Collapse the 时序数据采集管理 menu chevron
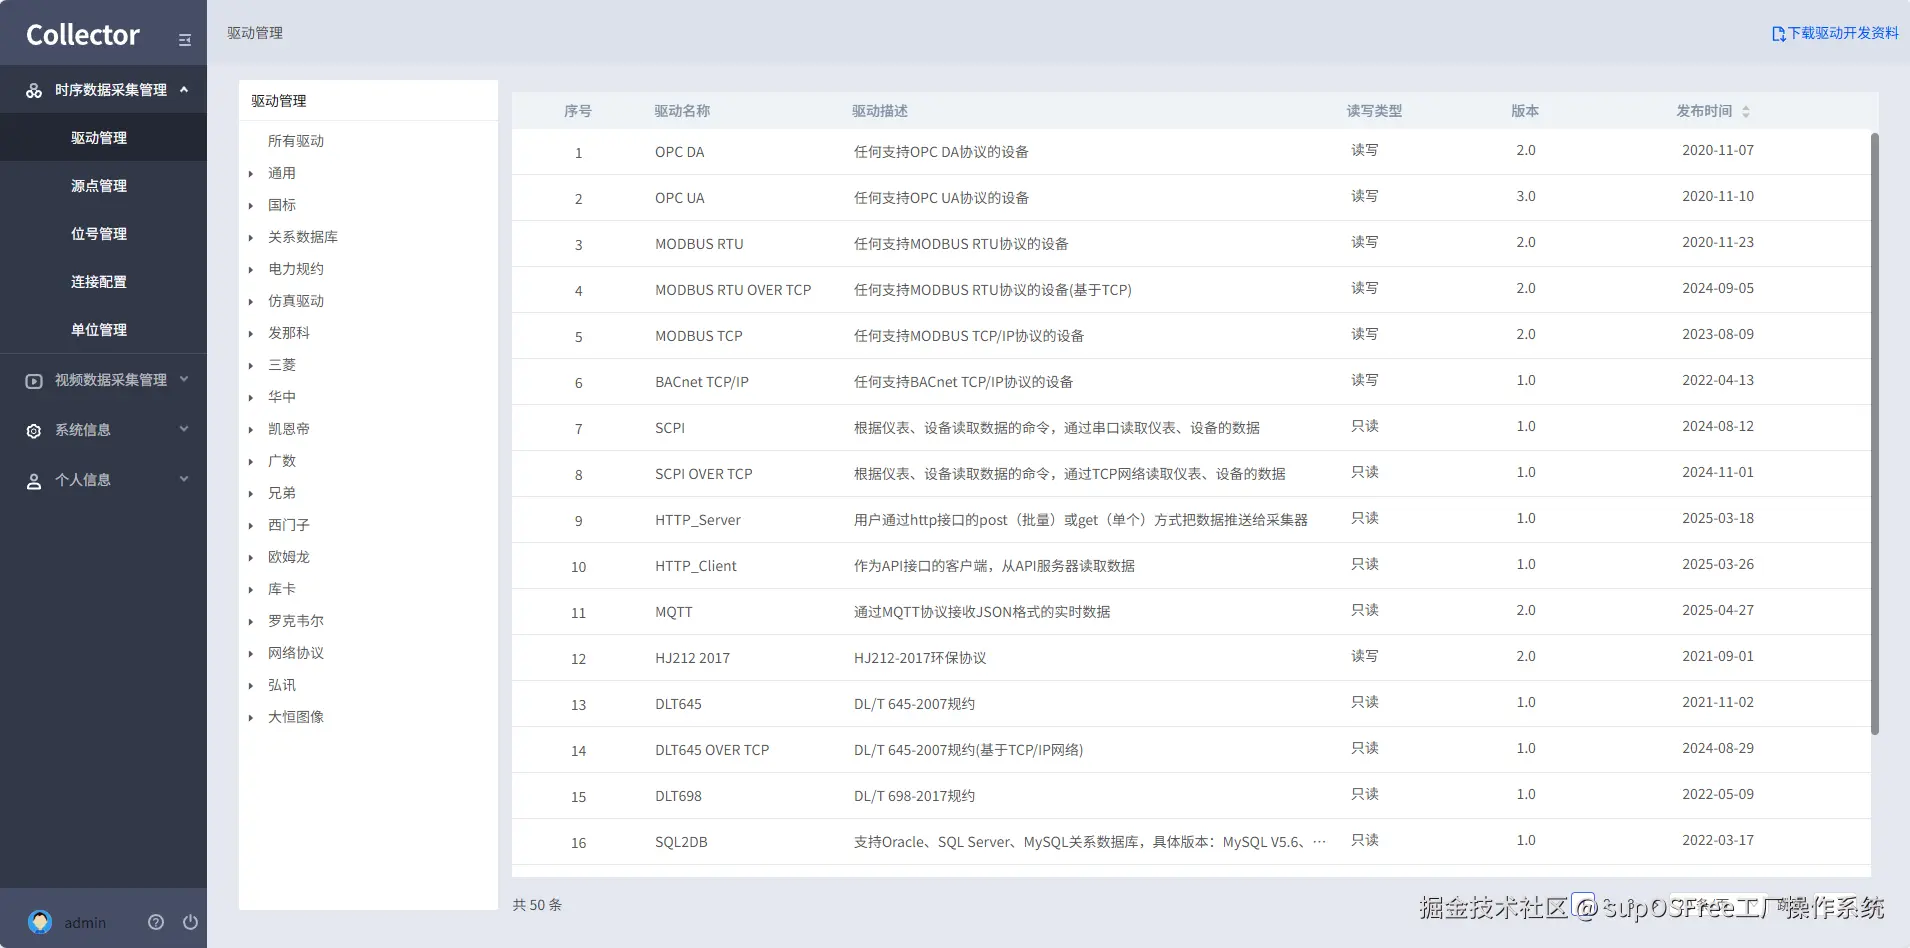1910x948 pixels. 184,89
